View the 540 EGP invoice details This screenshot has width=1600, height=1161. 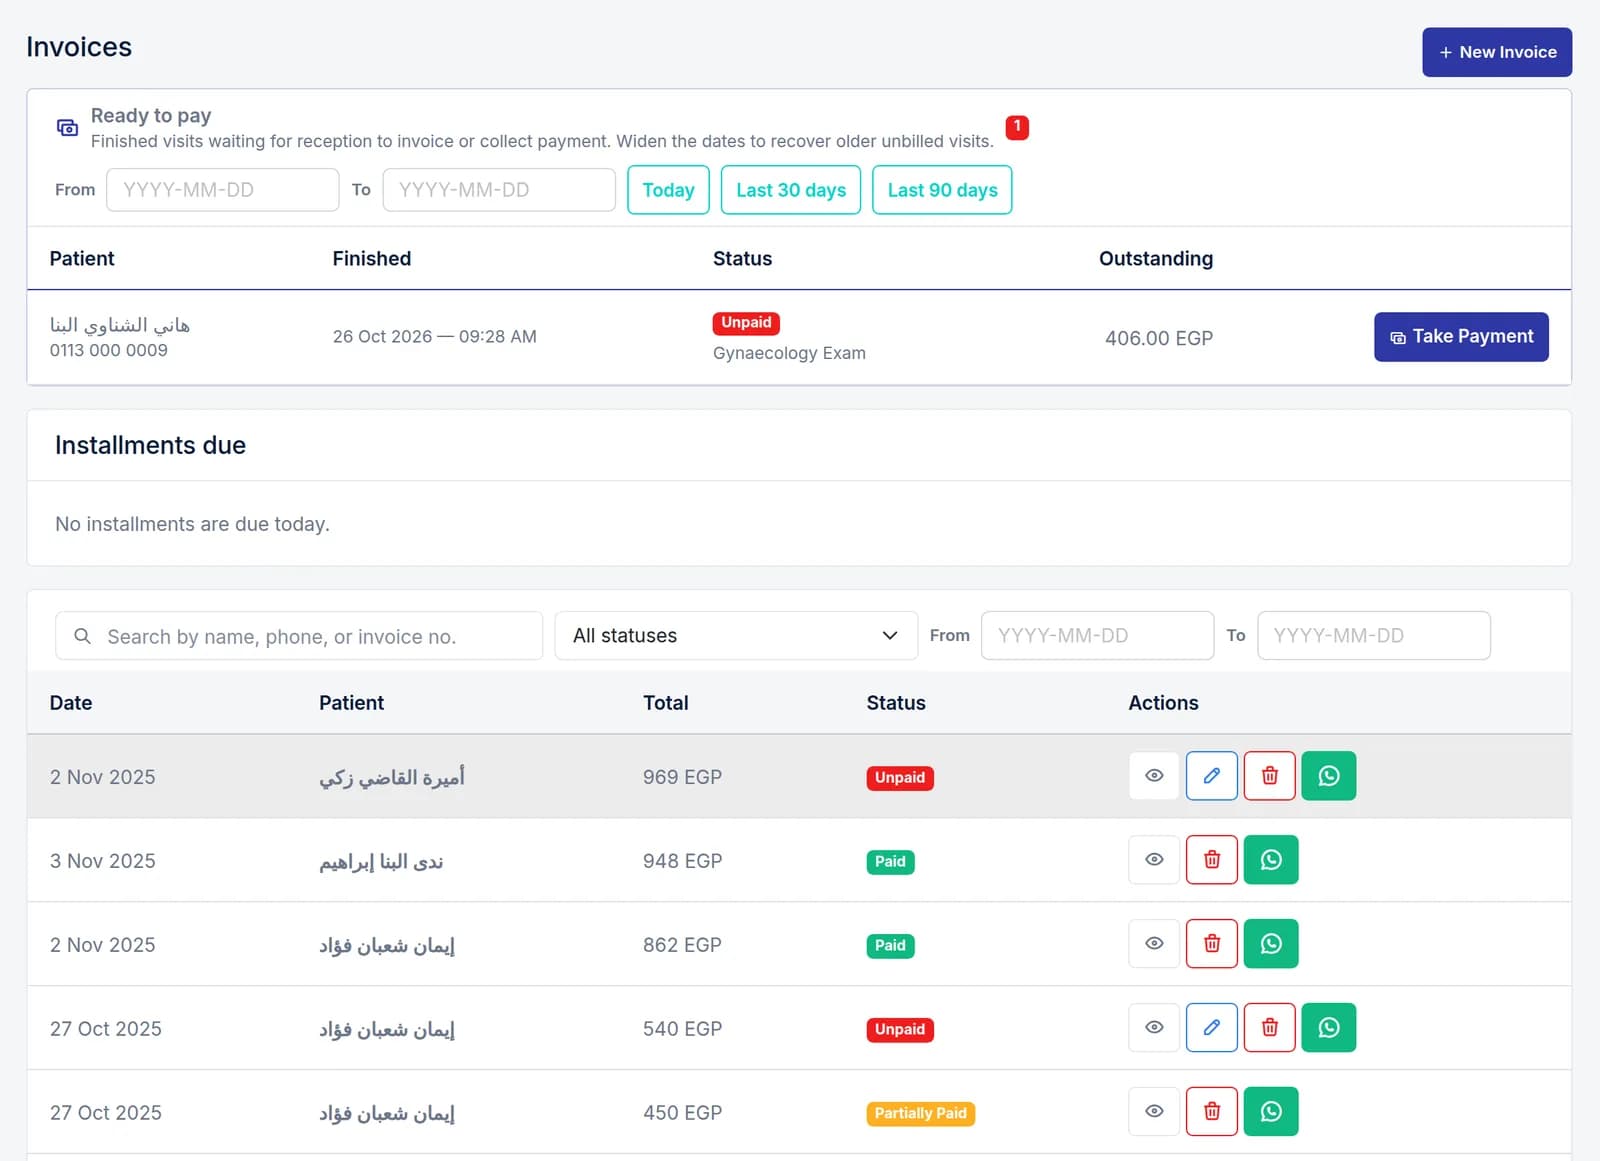1154,1028
